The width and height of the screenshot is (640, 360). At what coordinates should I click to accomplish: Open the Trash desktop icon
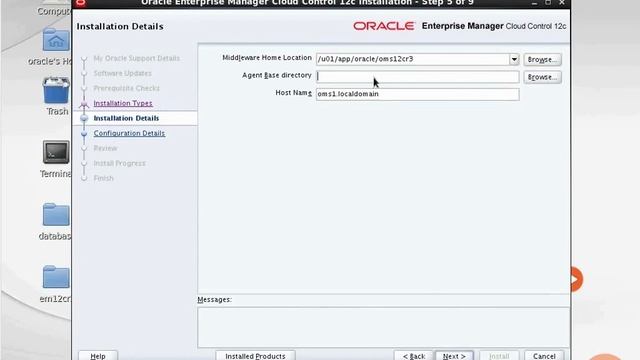tap(56, 90)
